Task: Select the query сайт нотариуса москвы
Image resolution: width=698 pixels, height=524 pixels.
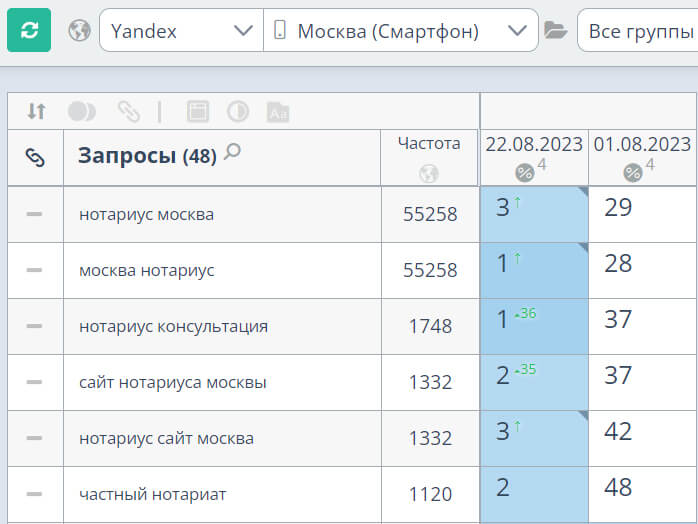Action: [173, 382]
